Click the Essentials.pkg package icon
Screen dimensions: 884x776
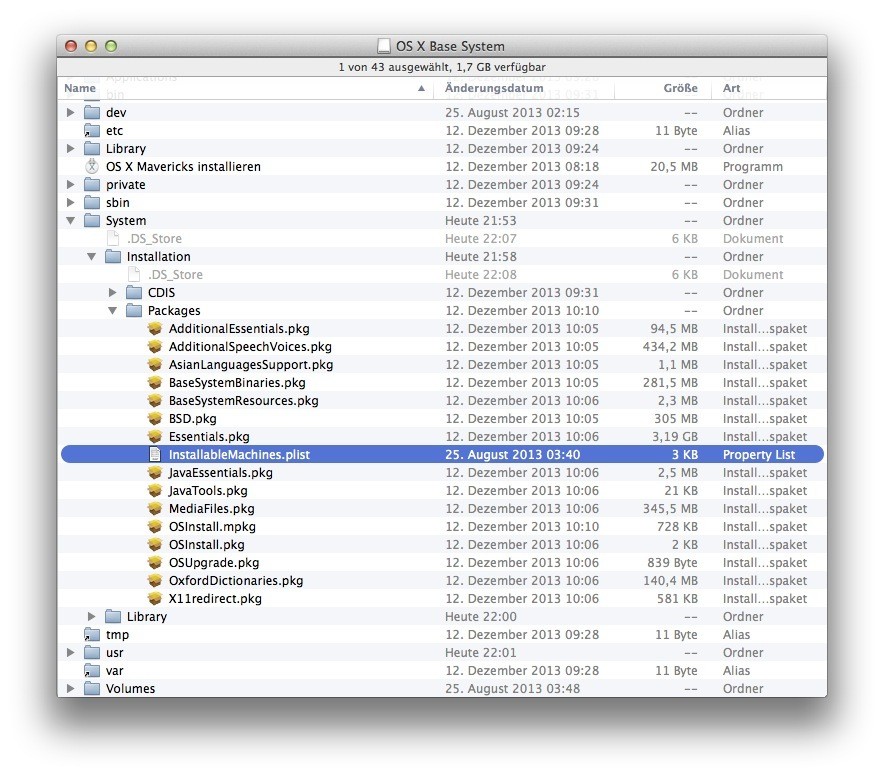[154, 437]
